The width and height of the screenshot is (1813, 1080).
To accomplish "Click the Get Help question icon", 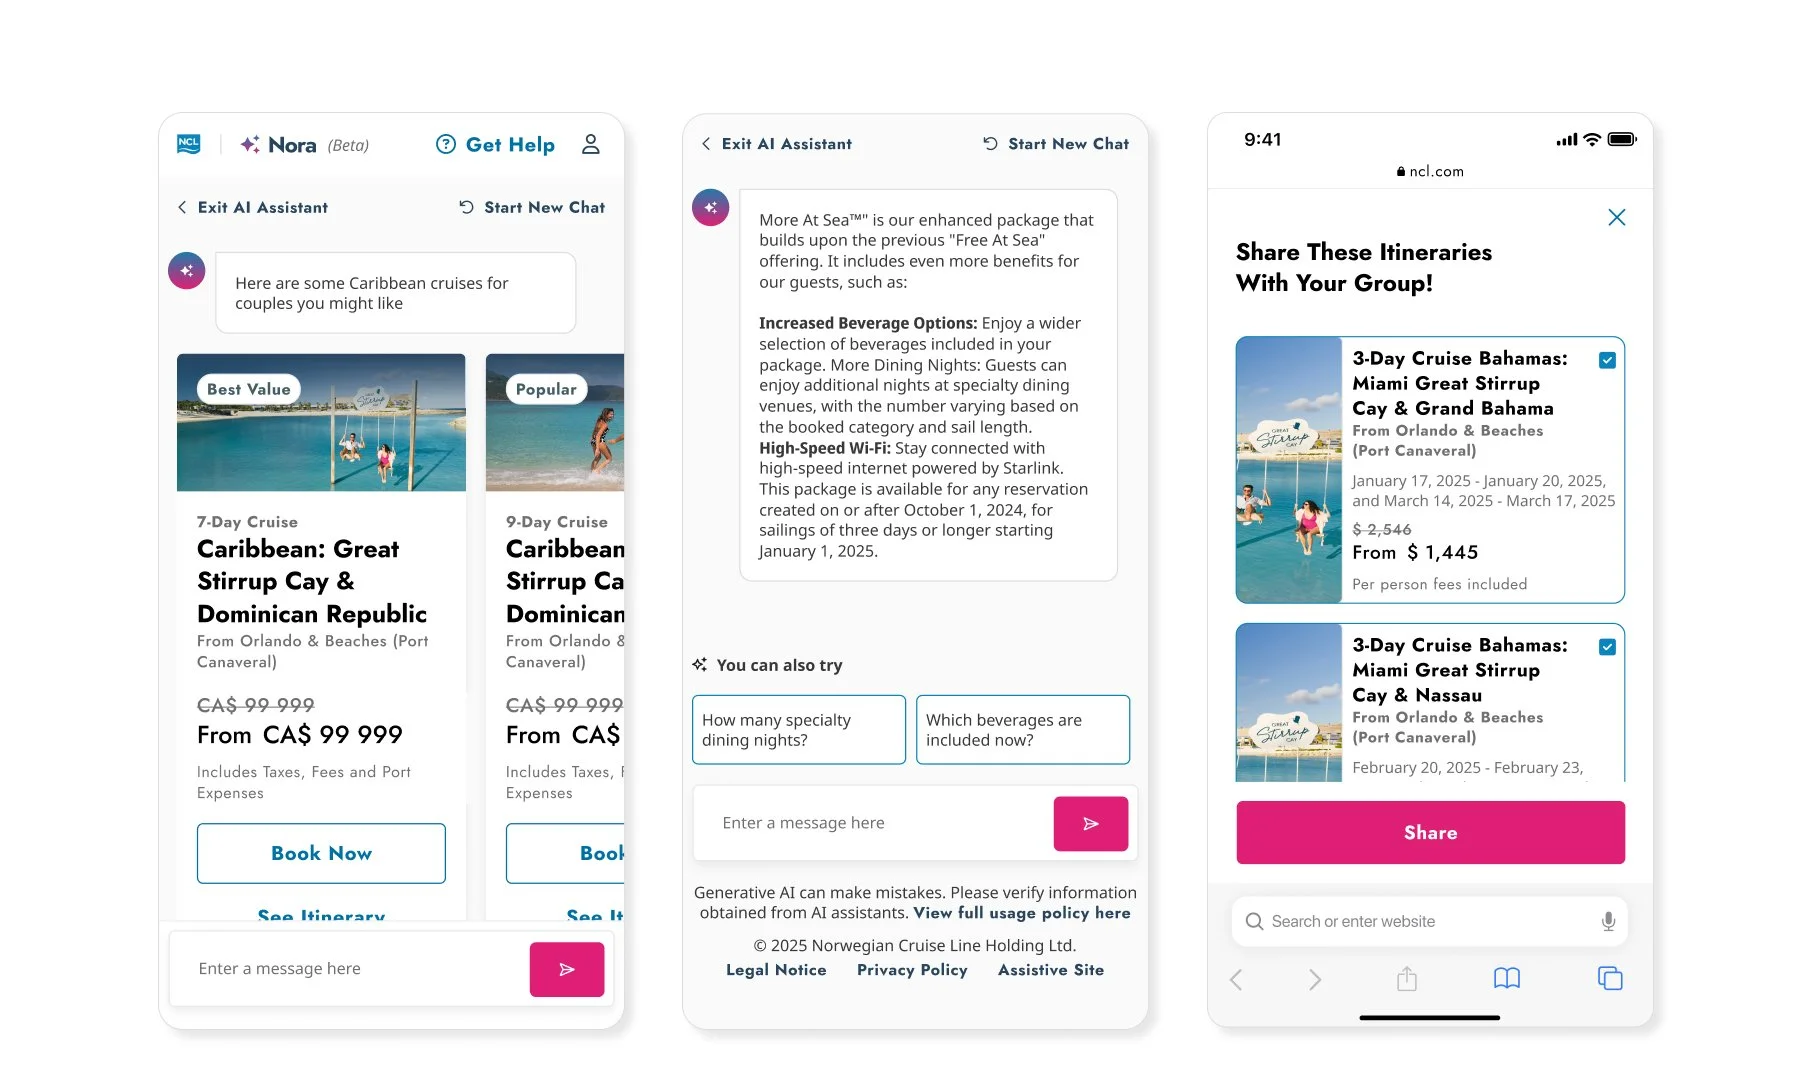I will point(446,144).
